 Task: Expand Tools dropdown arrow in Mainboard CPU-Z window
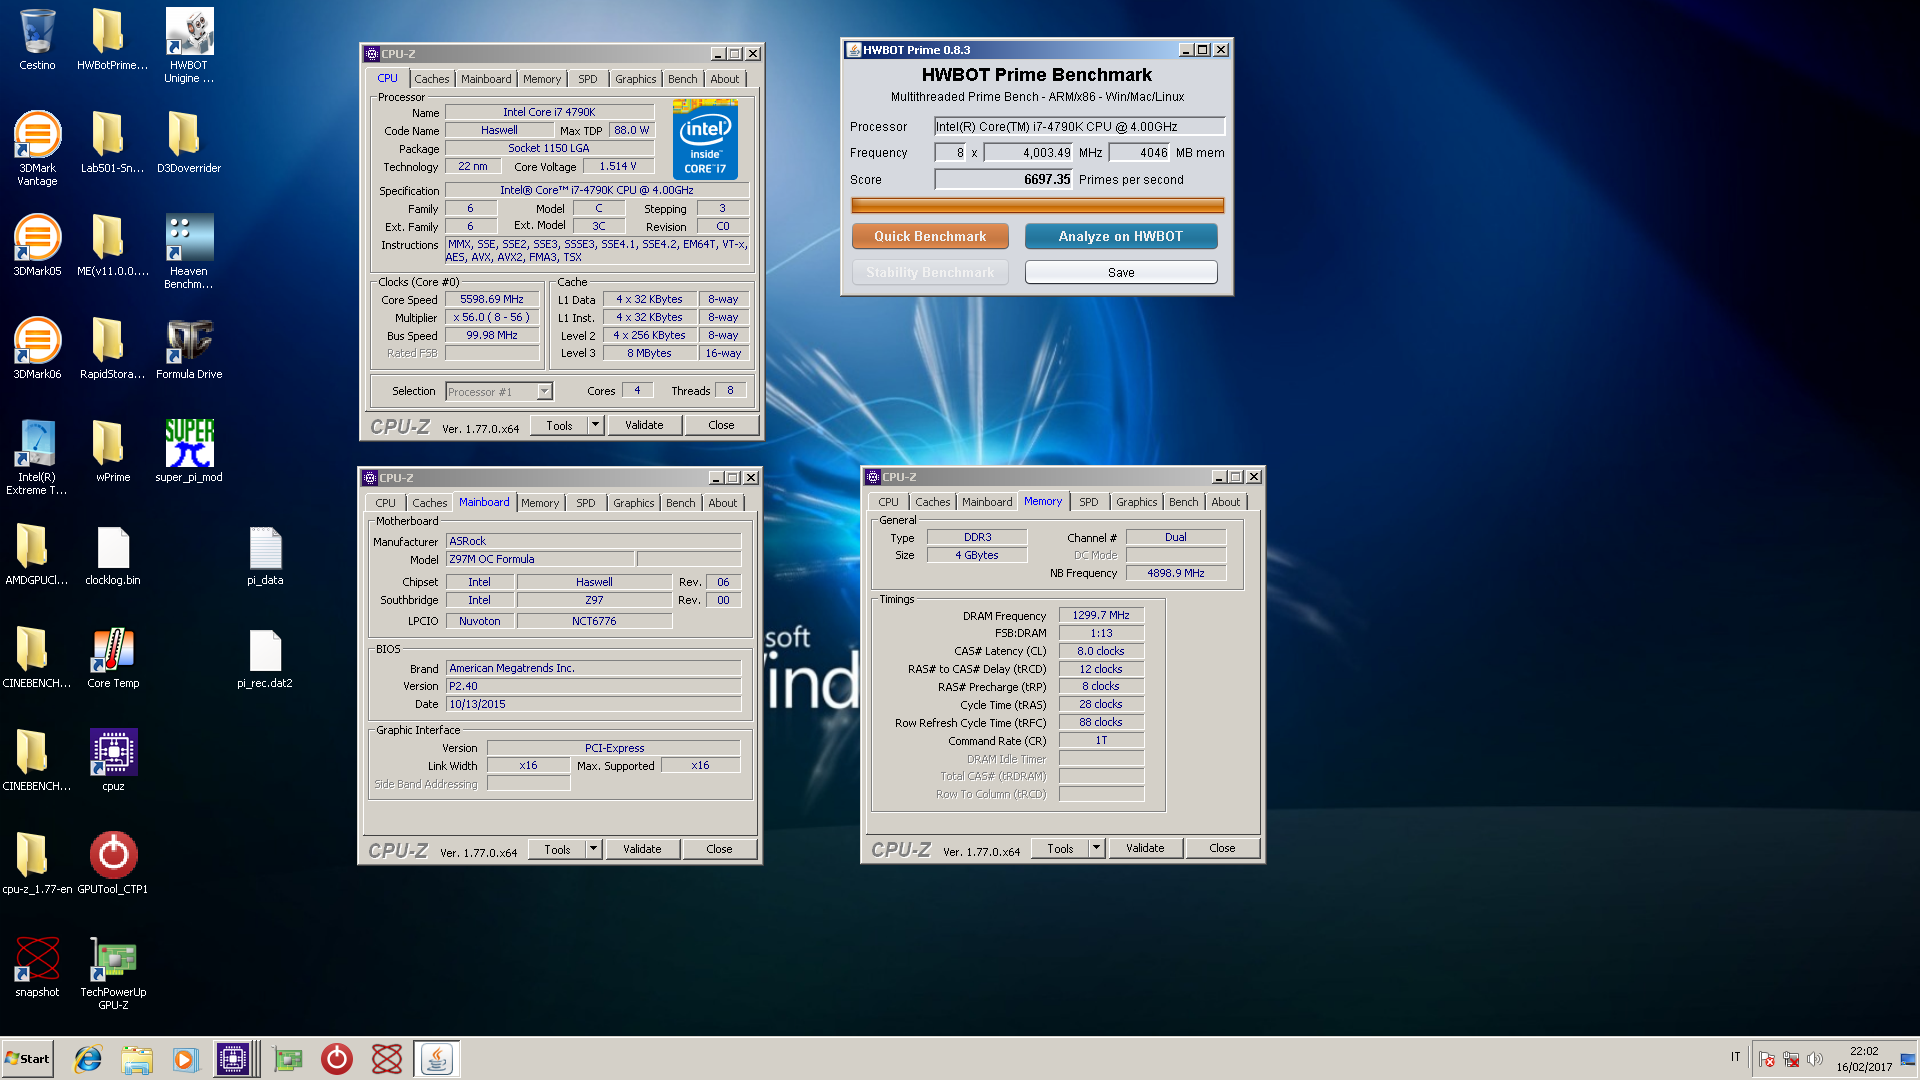(x=593, y=849)
